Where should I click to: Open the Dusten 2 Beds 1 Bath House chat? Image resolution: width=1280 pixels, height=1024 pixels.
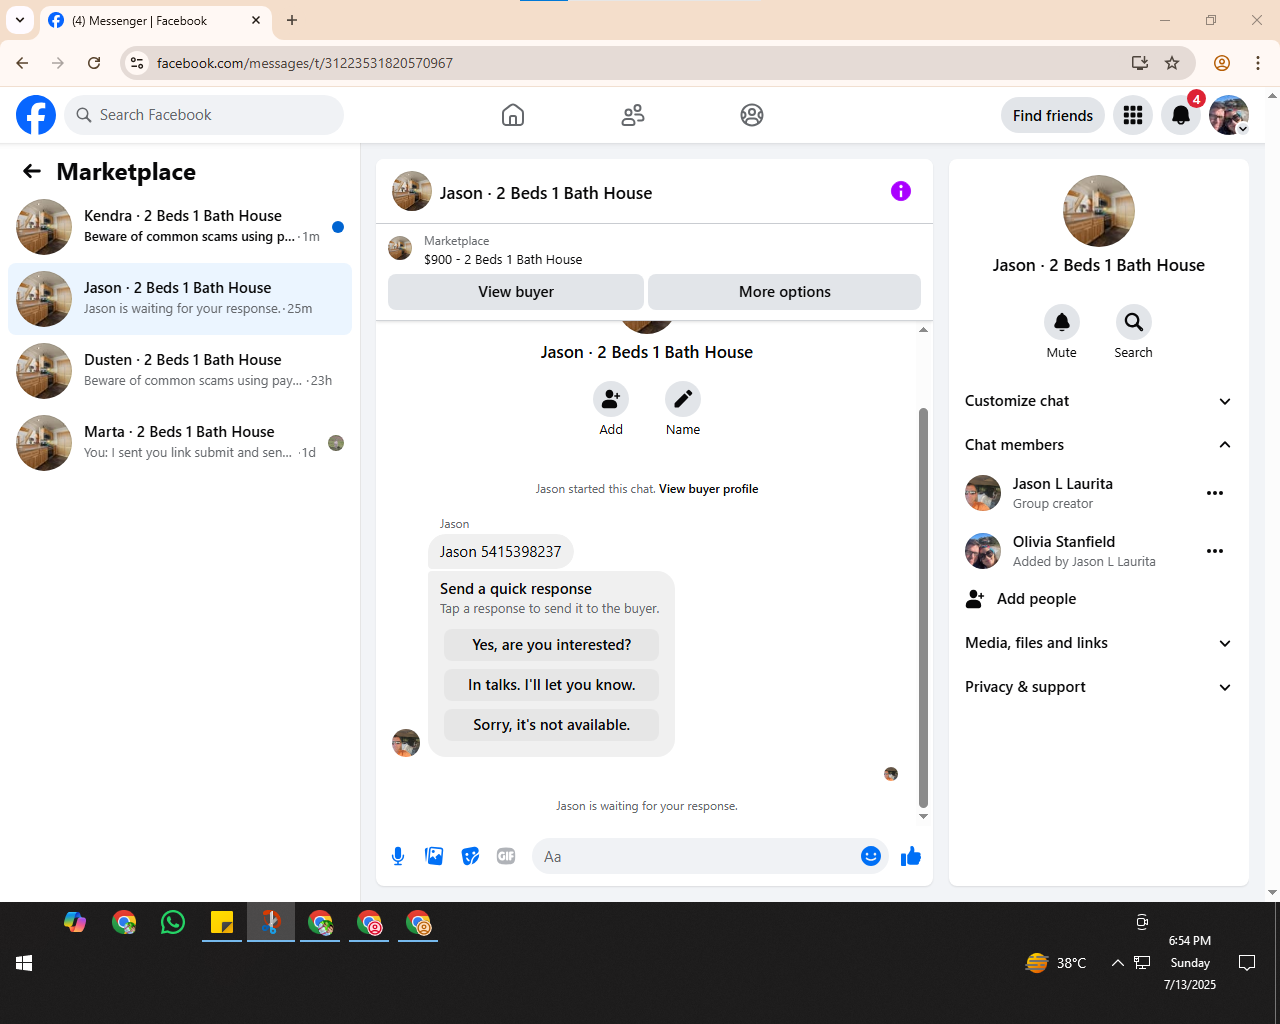coord(180,371)
